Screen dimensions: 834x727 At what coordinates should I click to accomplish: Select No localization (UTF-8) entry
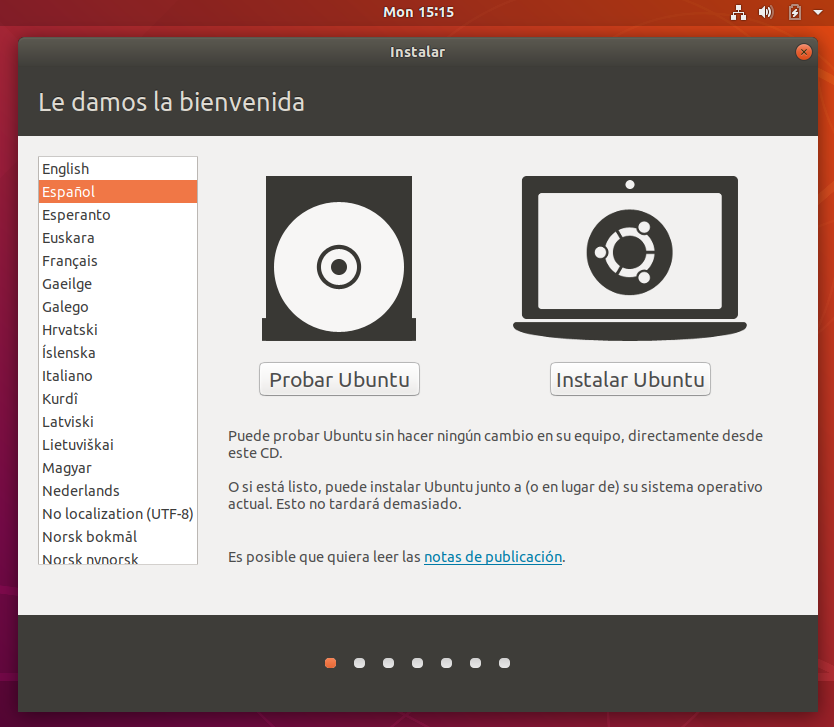pos(118,514)
